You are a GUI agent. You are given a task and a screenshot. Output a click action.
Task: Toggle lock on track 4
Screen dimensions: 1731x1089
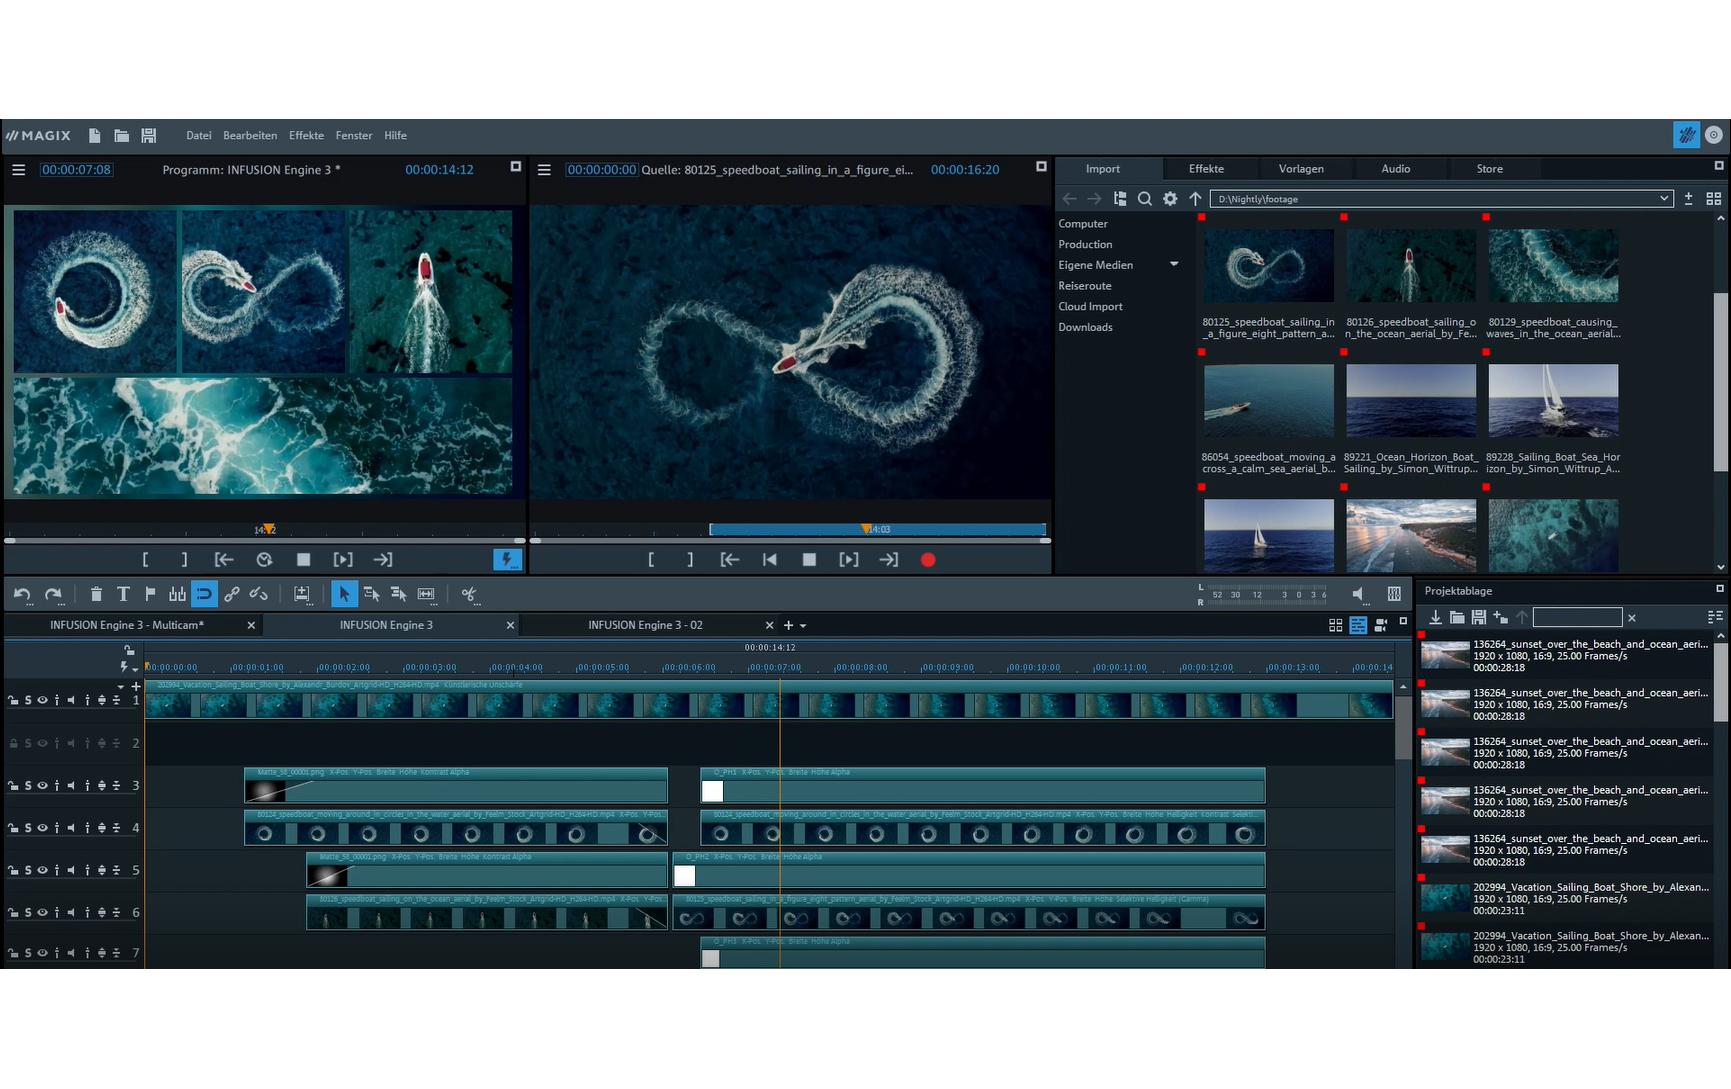13,828
